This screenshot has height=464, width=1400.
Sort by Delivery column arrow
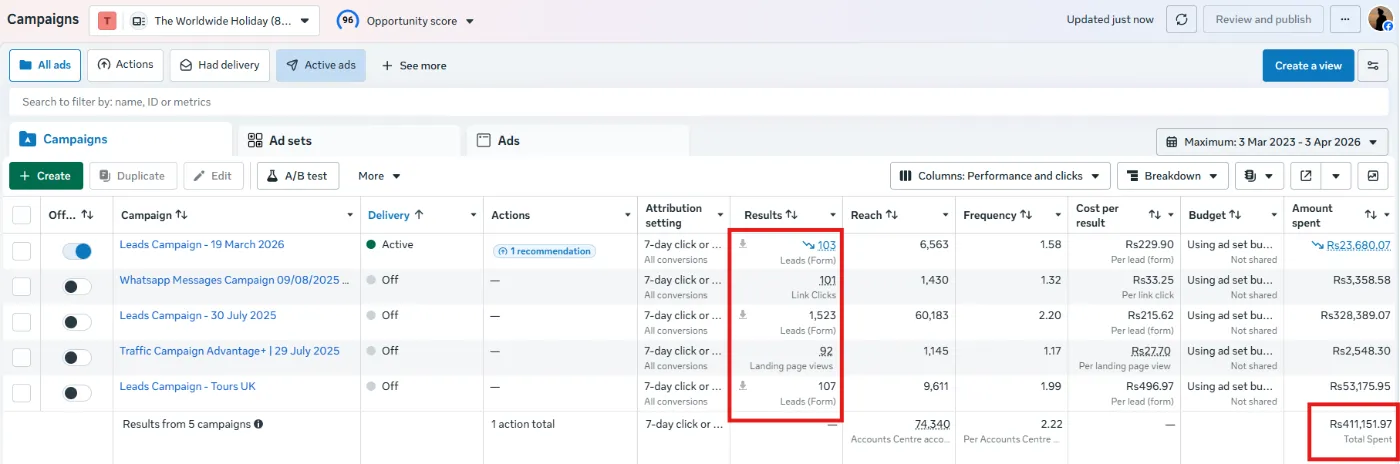pos(419,215)
